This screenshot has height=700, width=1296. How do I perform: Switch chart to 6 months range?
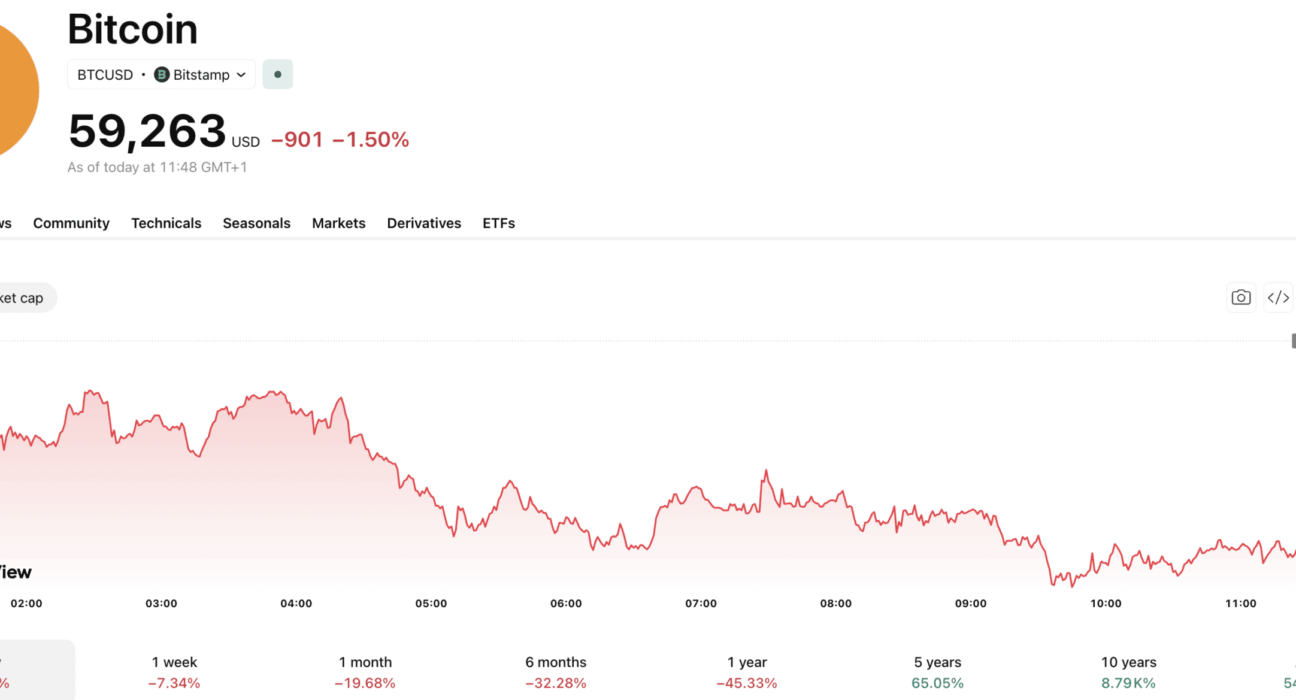click(556, 672)
